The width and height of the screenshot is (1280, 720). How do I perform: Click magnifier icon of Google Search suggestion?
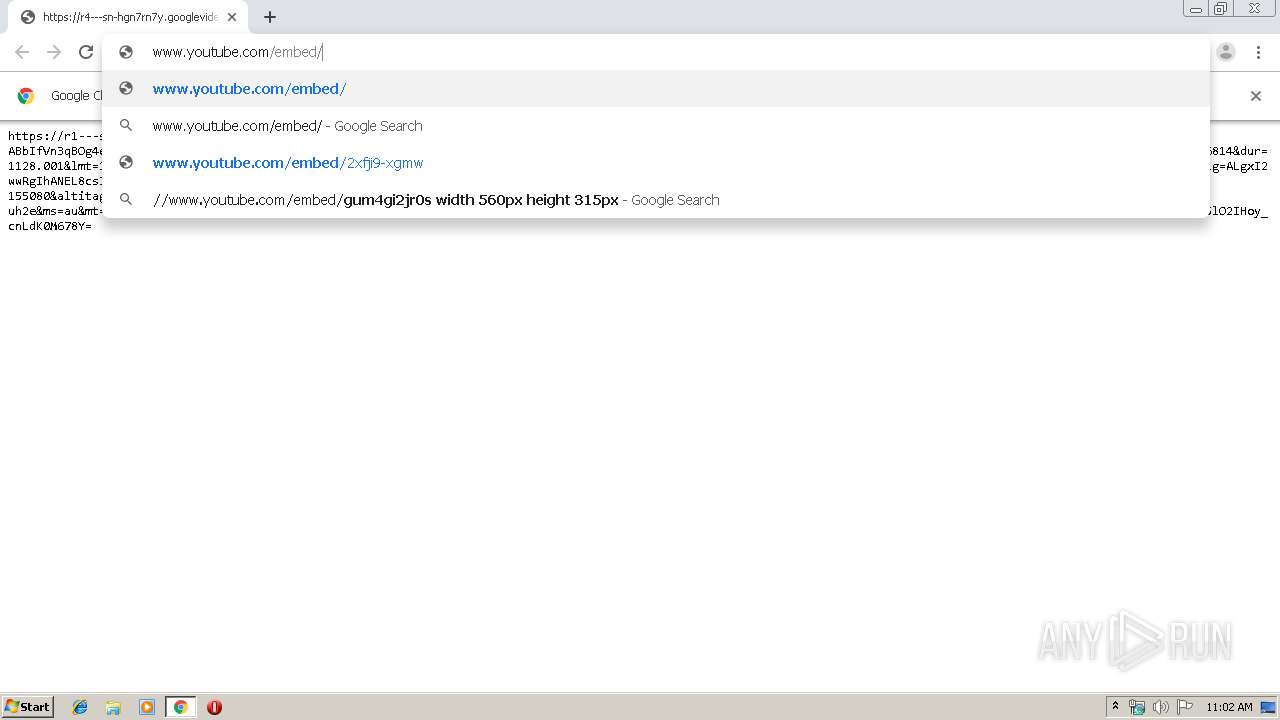pos(126,126)
